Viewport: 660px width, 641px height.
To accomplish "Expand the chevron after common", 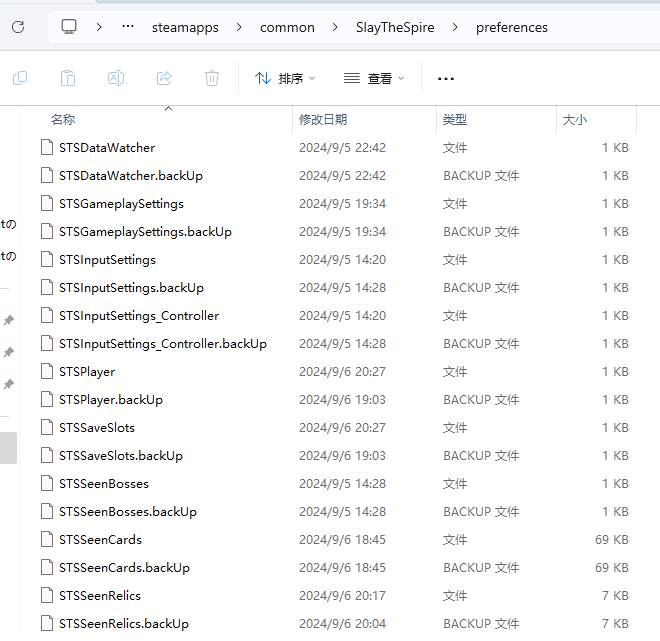I will [x=335, y=27].
